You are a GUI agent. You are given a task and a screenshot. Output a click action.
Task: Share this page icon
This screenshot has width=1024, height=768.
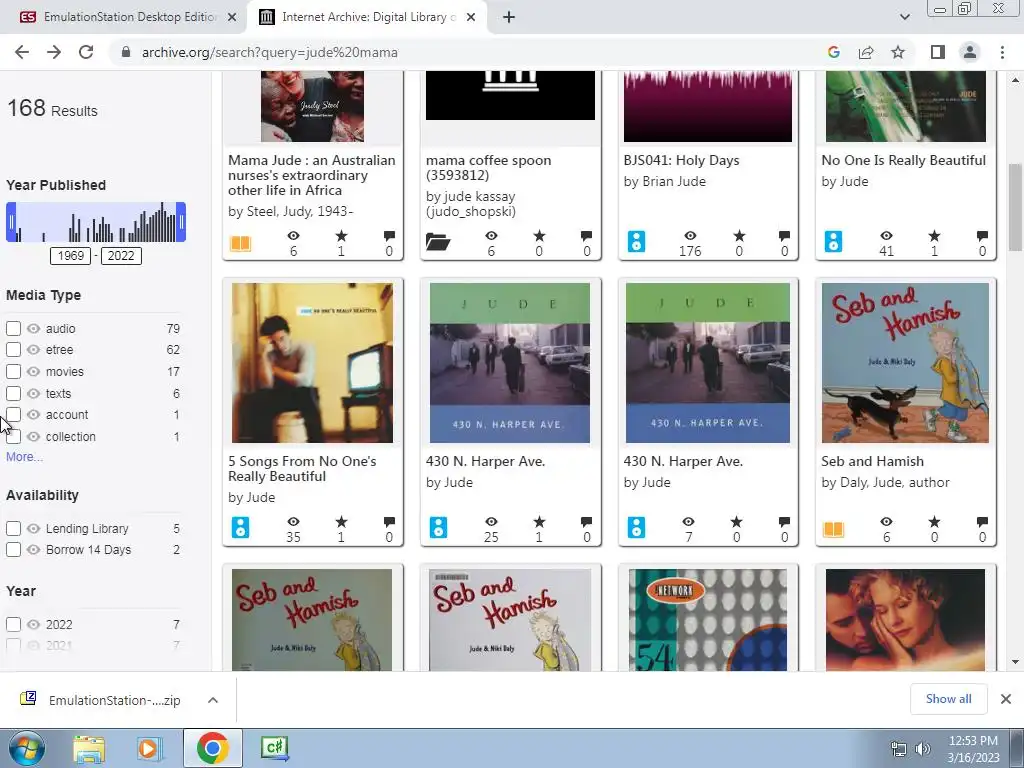866,52
